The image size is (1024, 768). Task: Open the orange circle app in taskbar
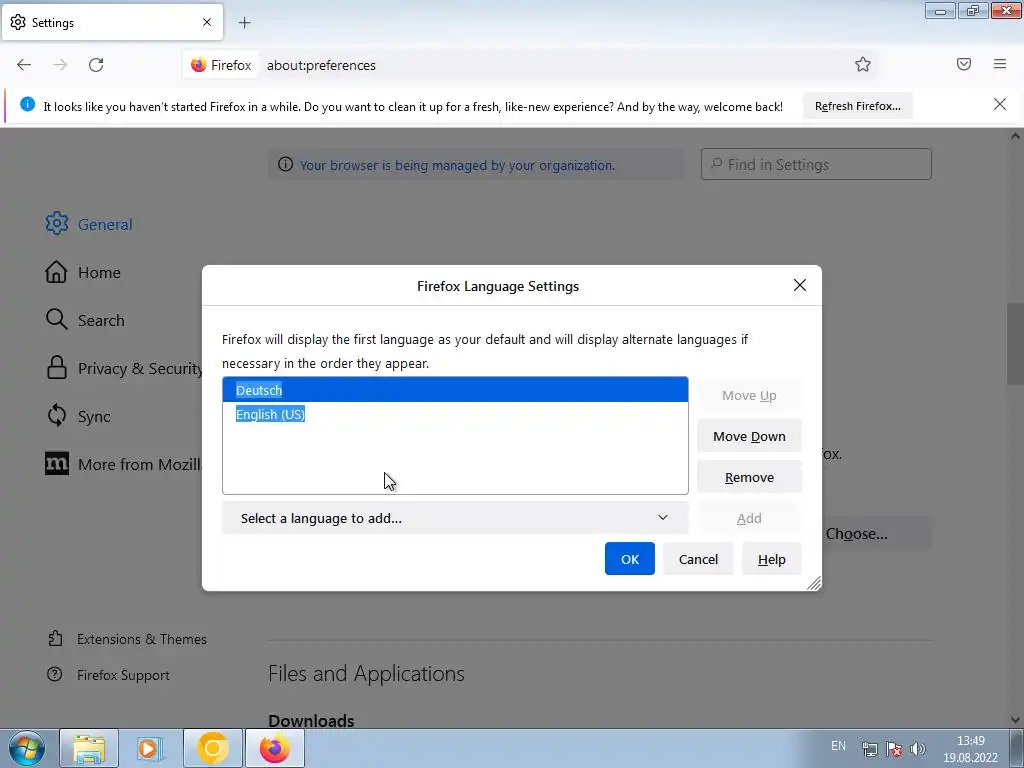pos(213,748)
